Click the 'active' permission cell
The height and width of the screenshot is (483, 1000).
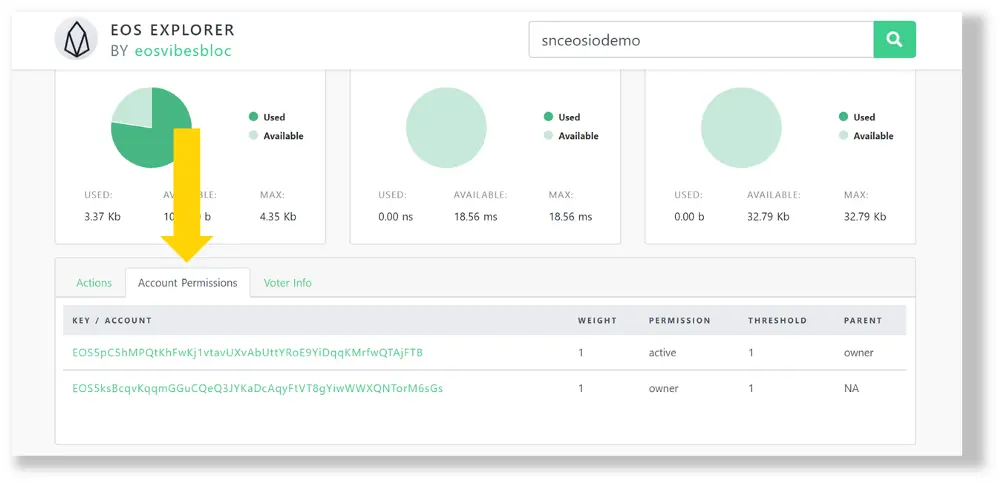click(662, 352)
